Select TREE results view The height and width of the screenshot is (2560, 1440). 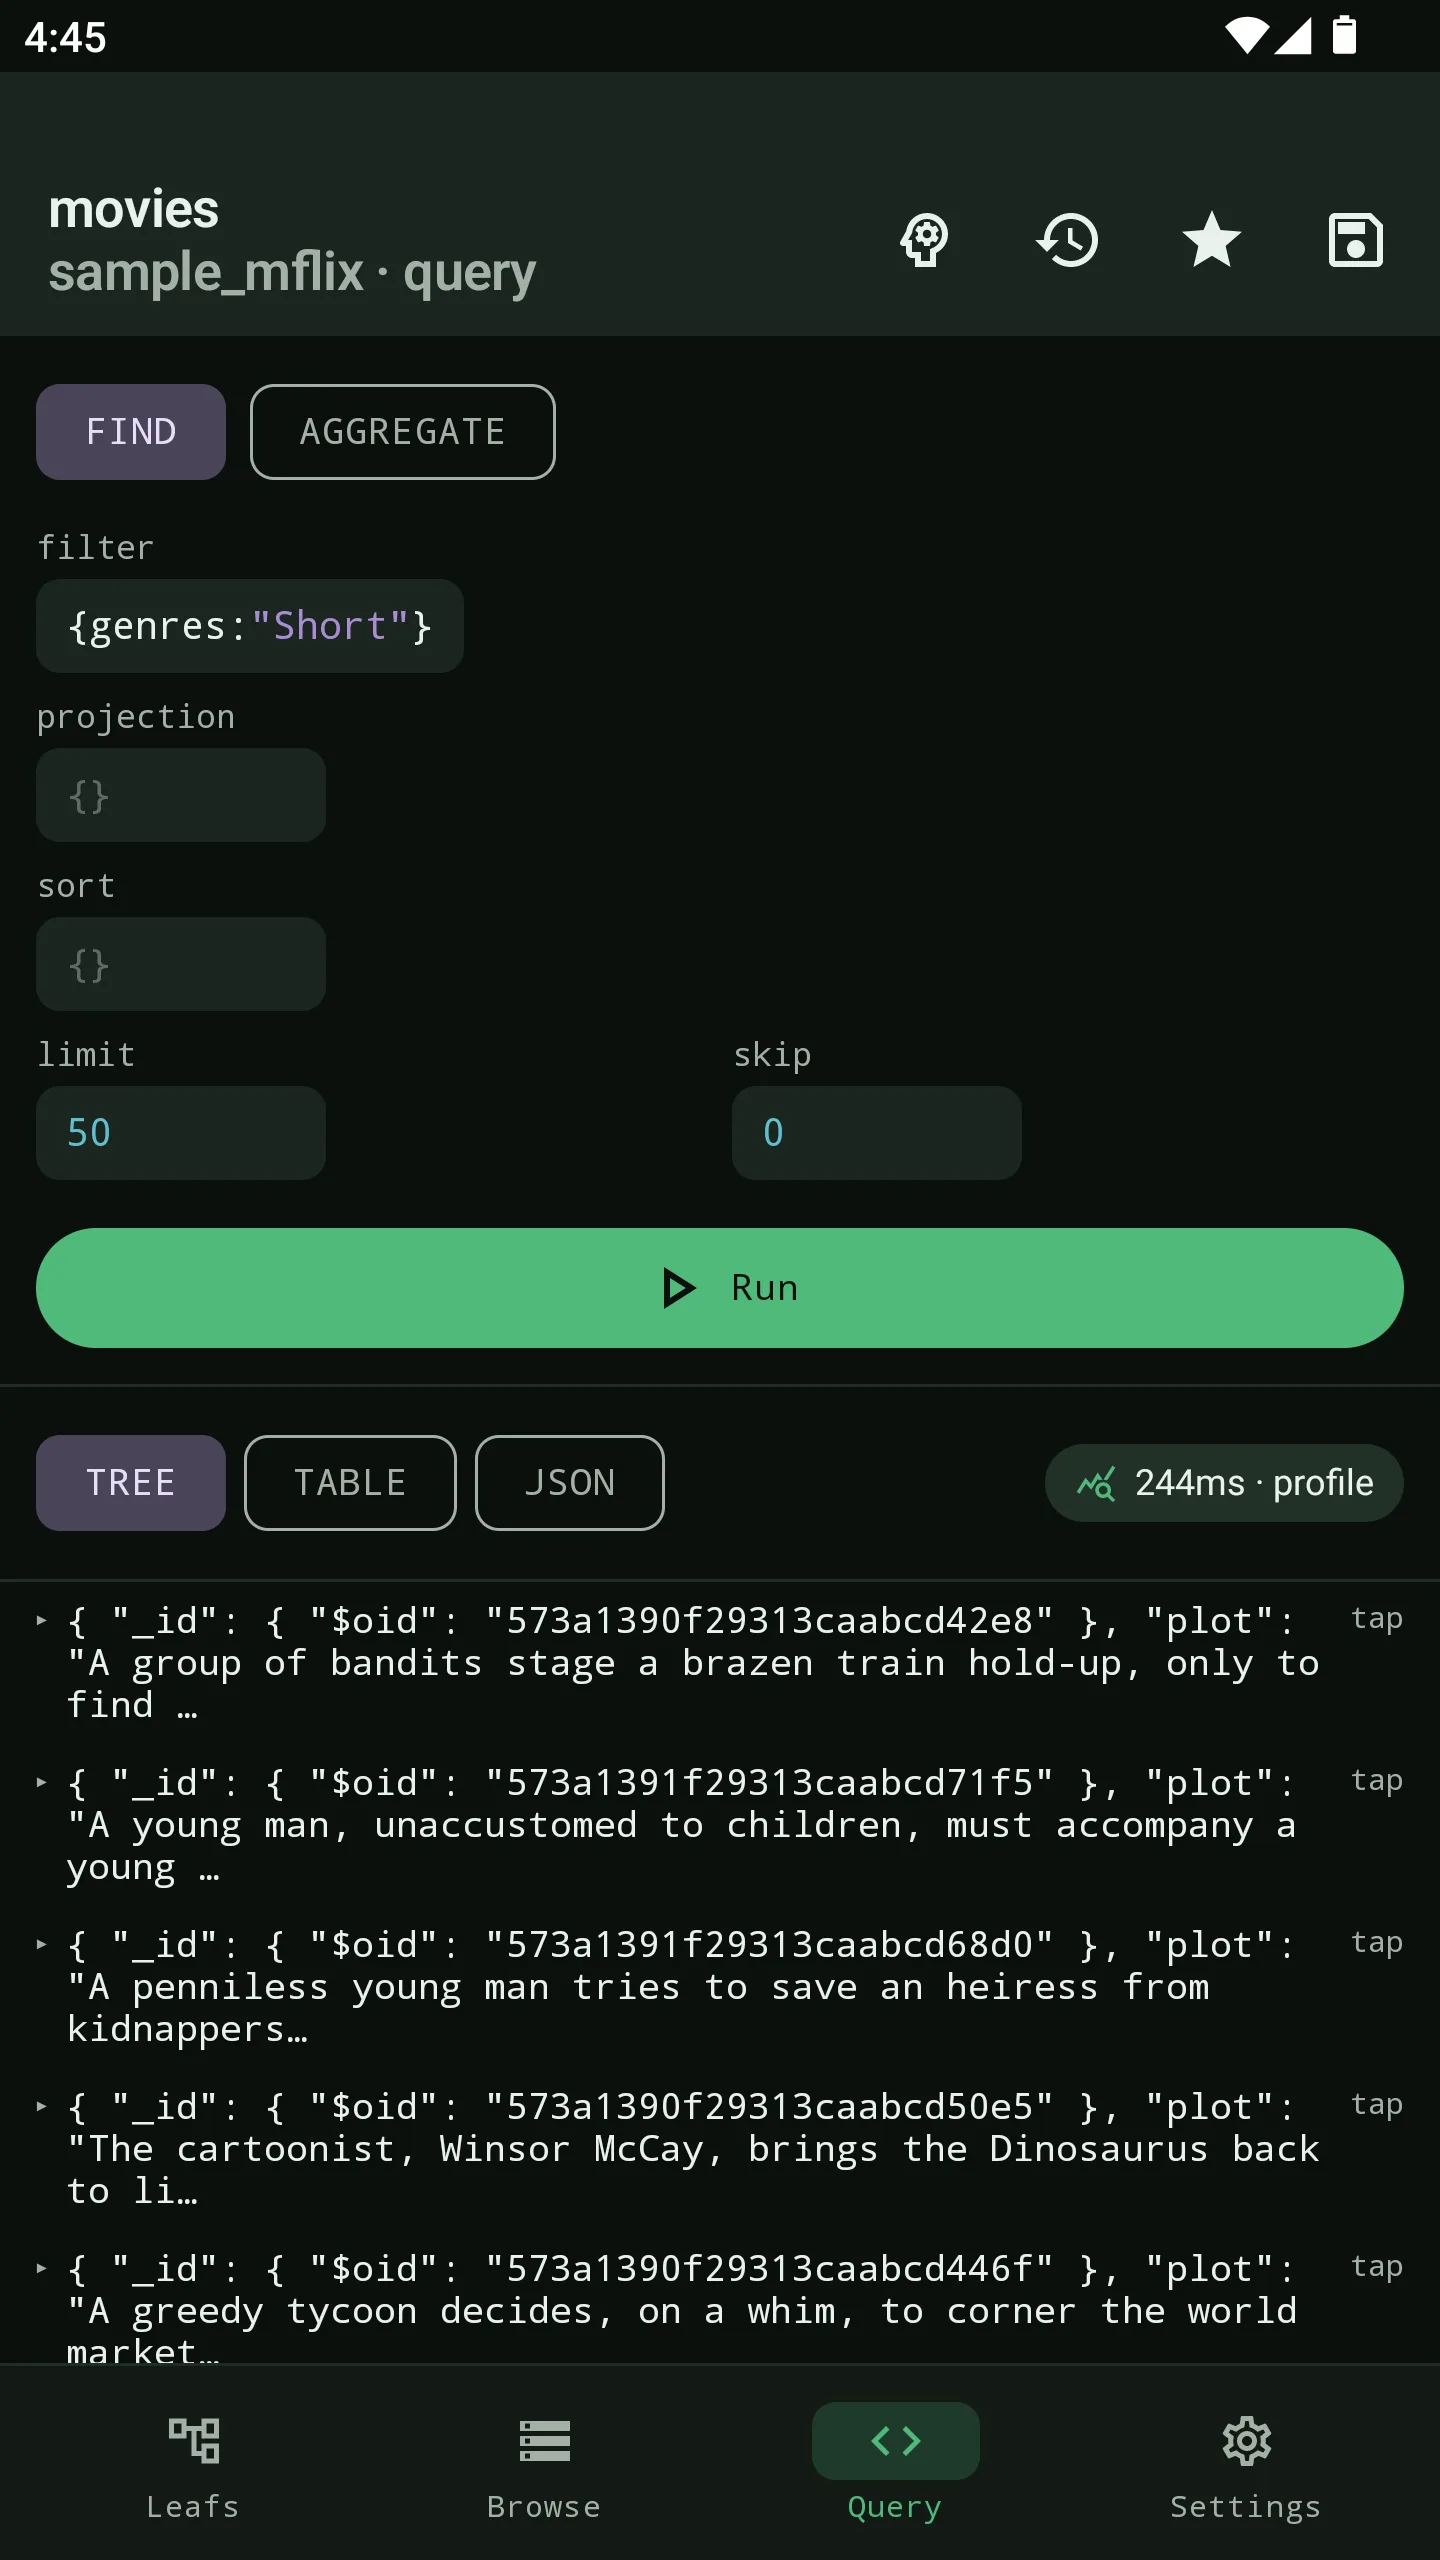point(131,1483)
